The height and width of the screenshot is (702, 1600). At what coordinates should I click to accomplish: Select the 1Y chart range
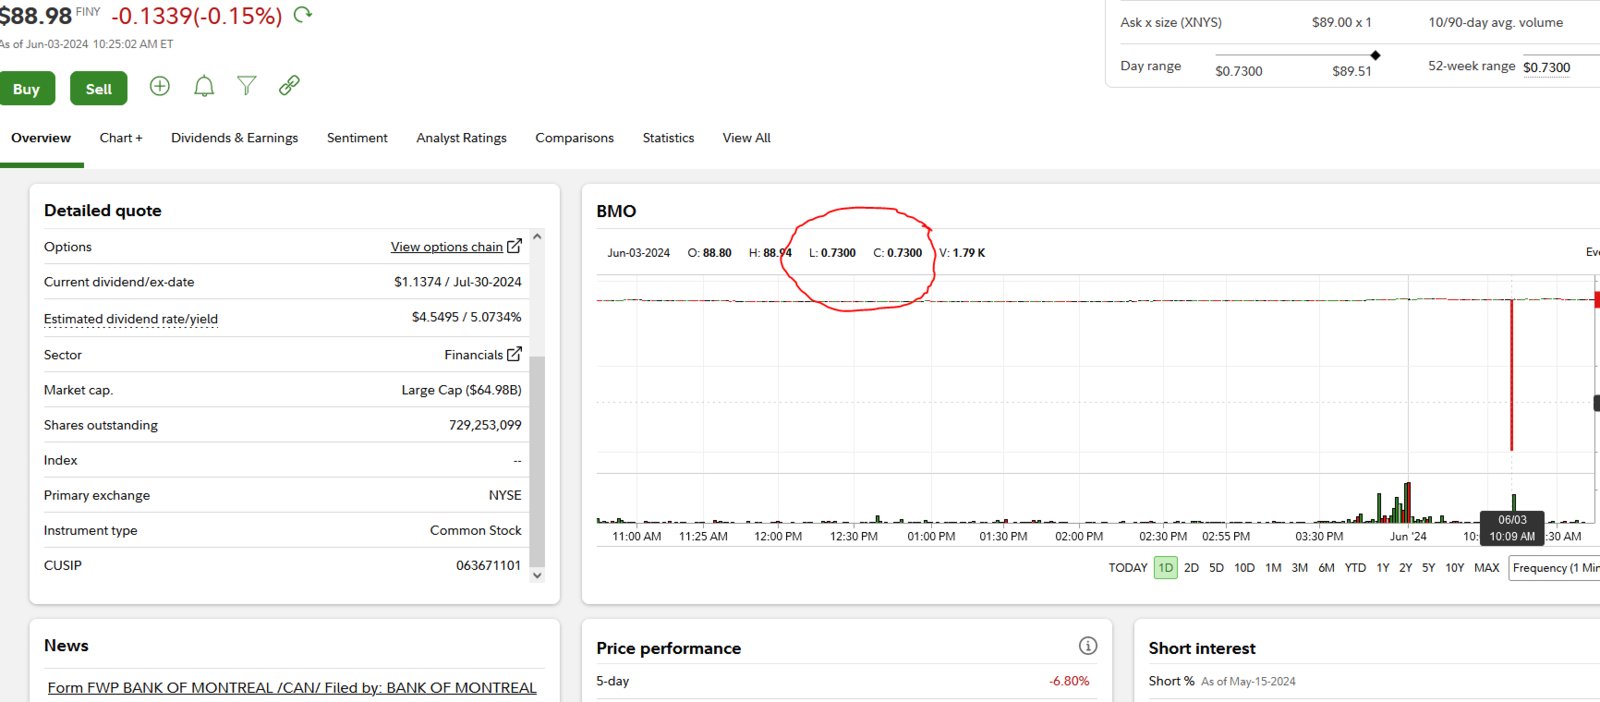coord(1383,568)
